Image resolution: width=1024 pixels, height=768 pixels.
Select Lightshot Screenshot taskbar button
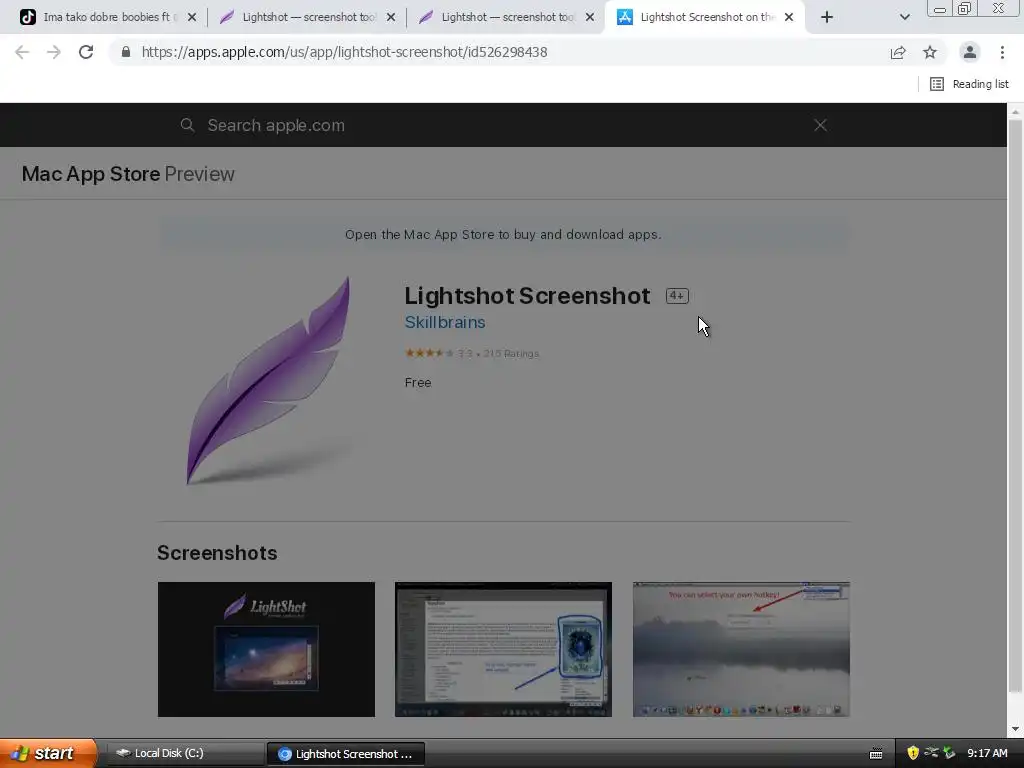tap(346, 754)
